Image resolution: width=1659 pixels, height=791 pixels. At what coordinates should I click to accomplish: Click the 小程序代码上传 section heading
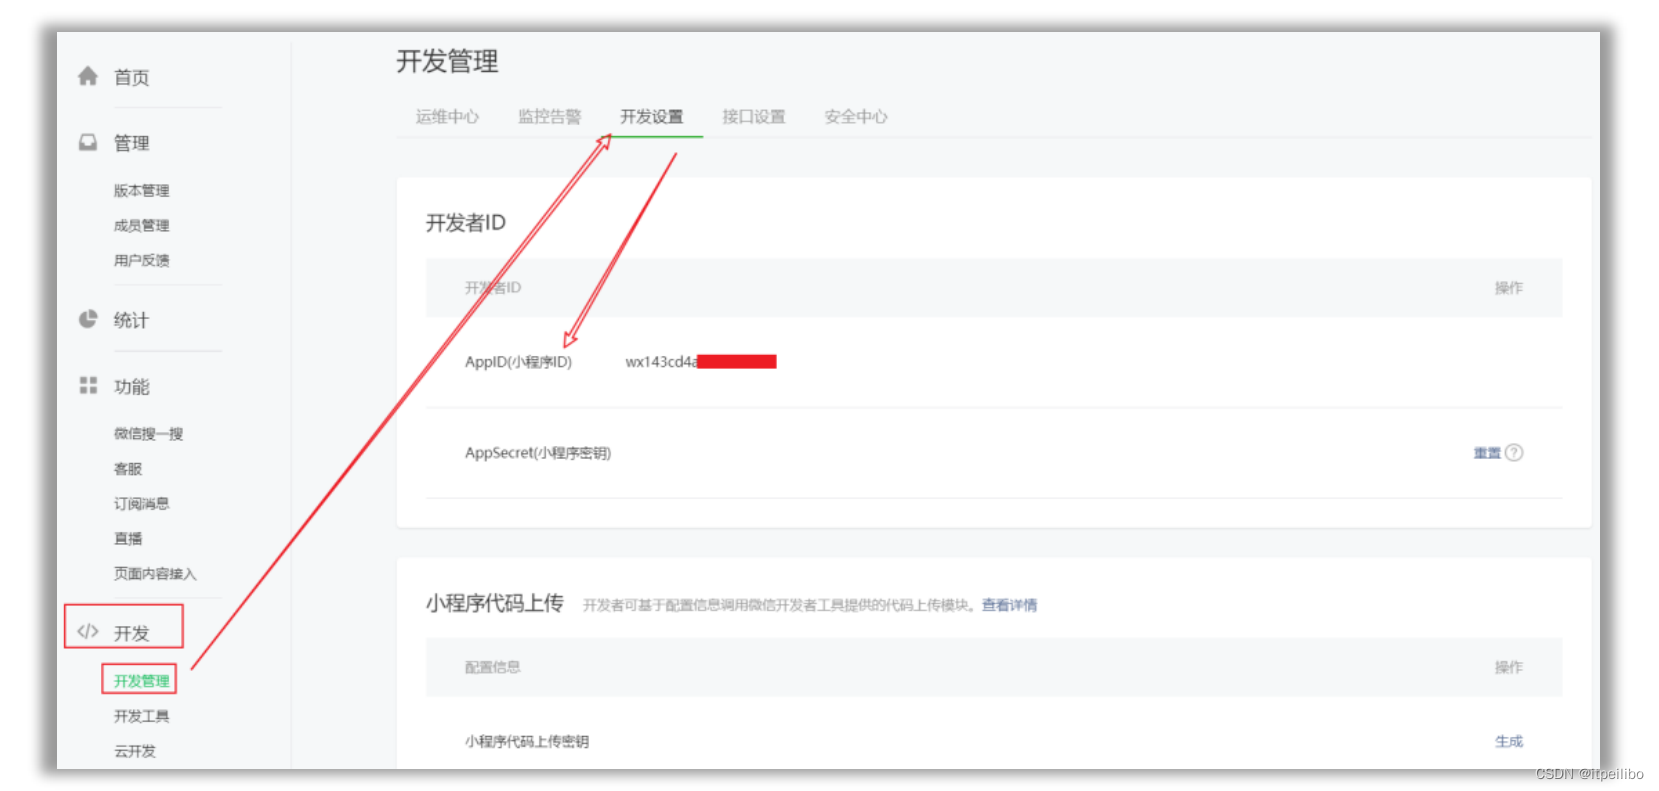coord(494,603)
